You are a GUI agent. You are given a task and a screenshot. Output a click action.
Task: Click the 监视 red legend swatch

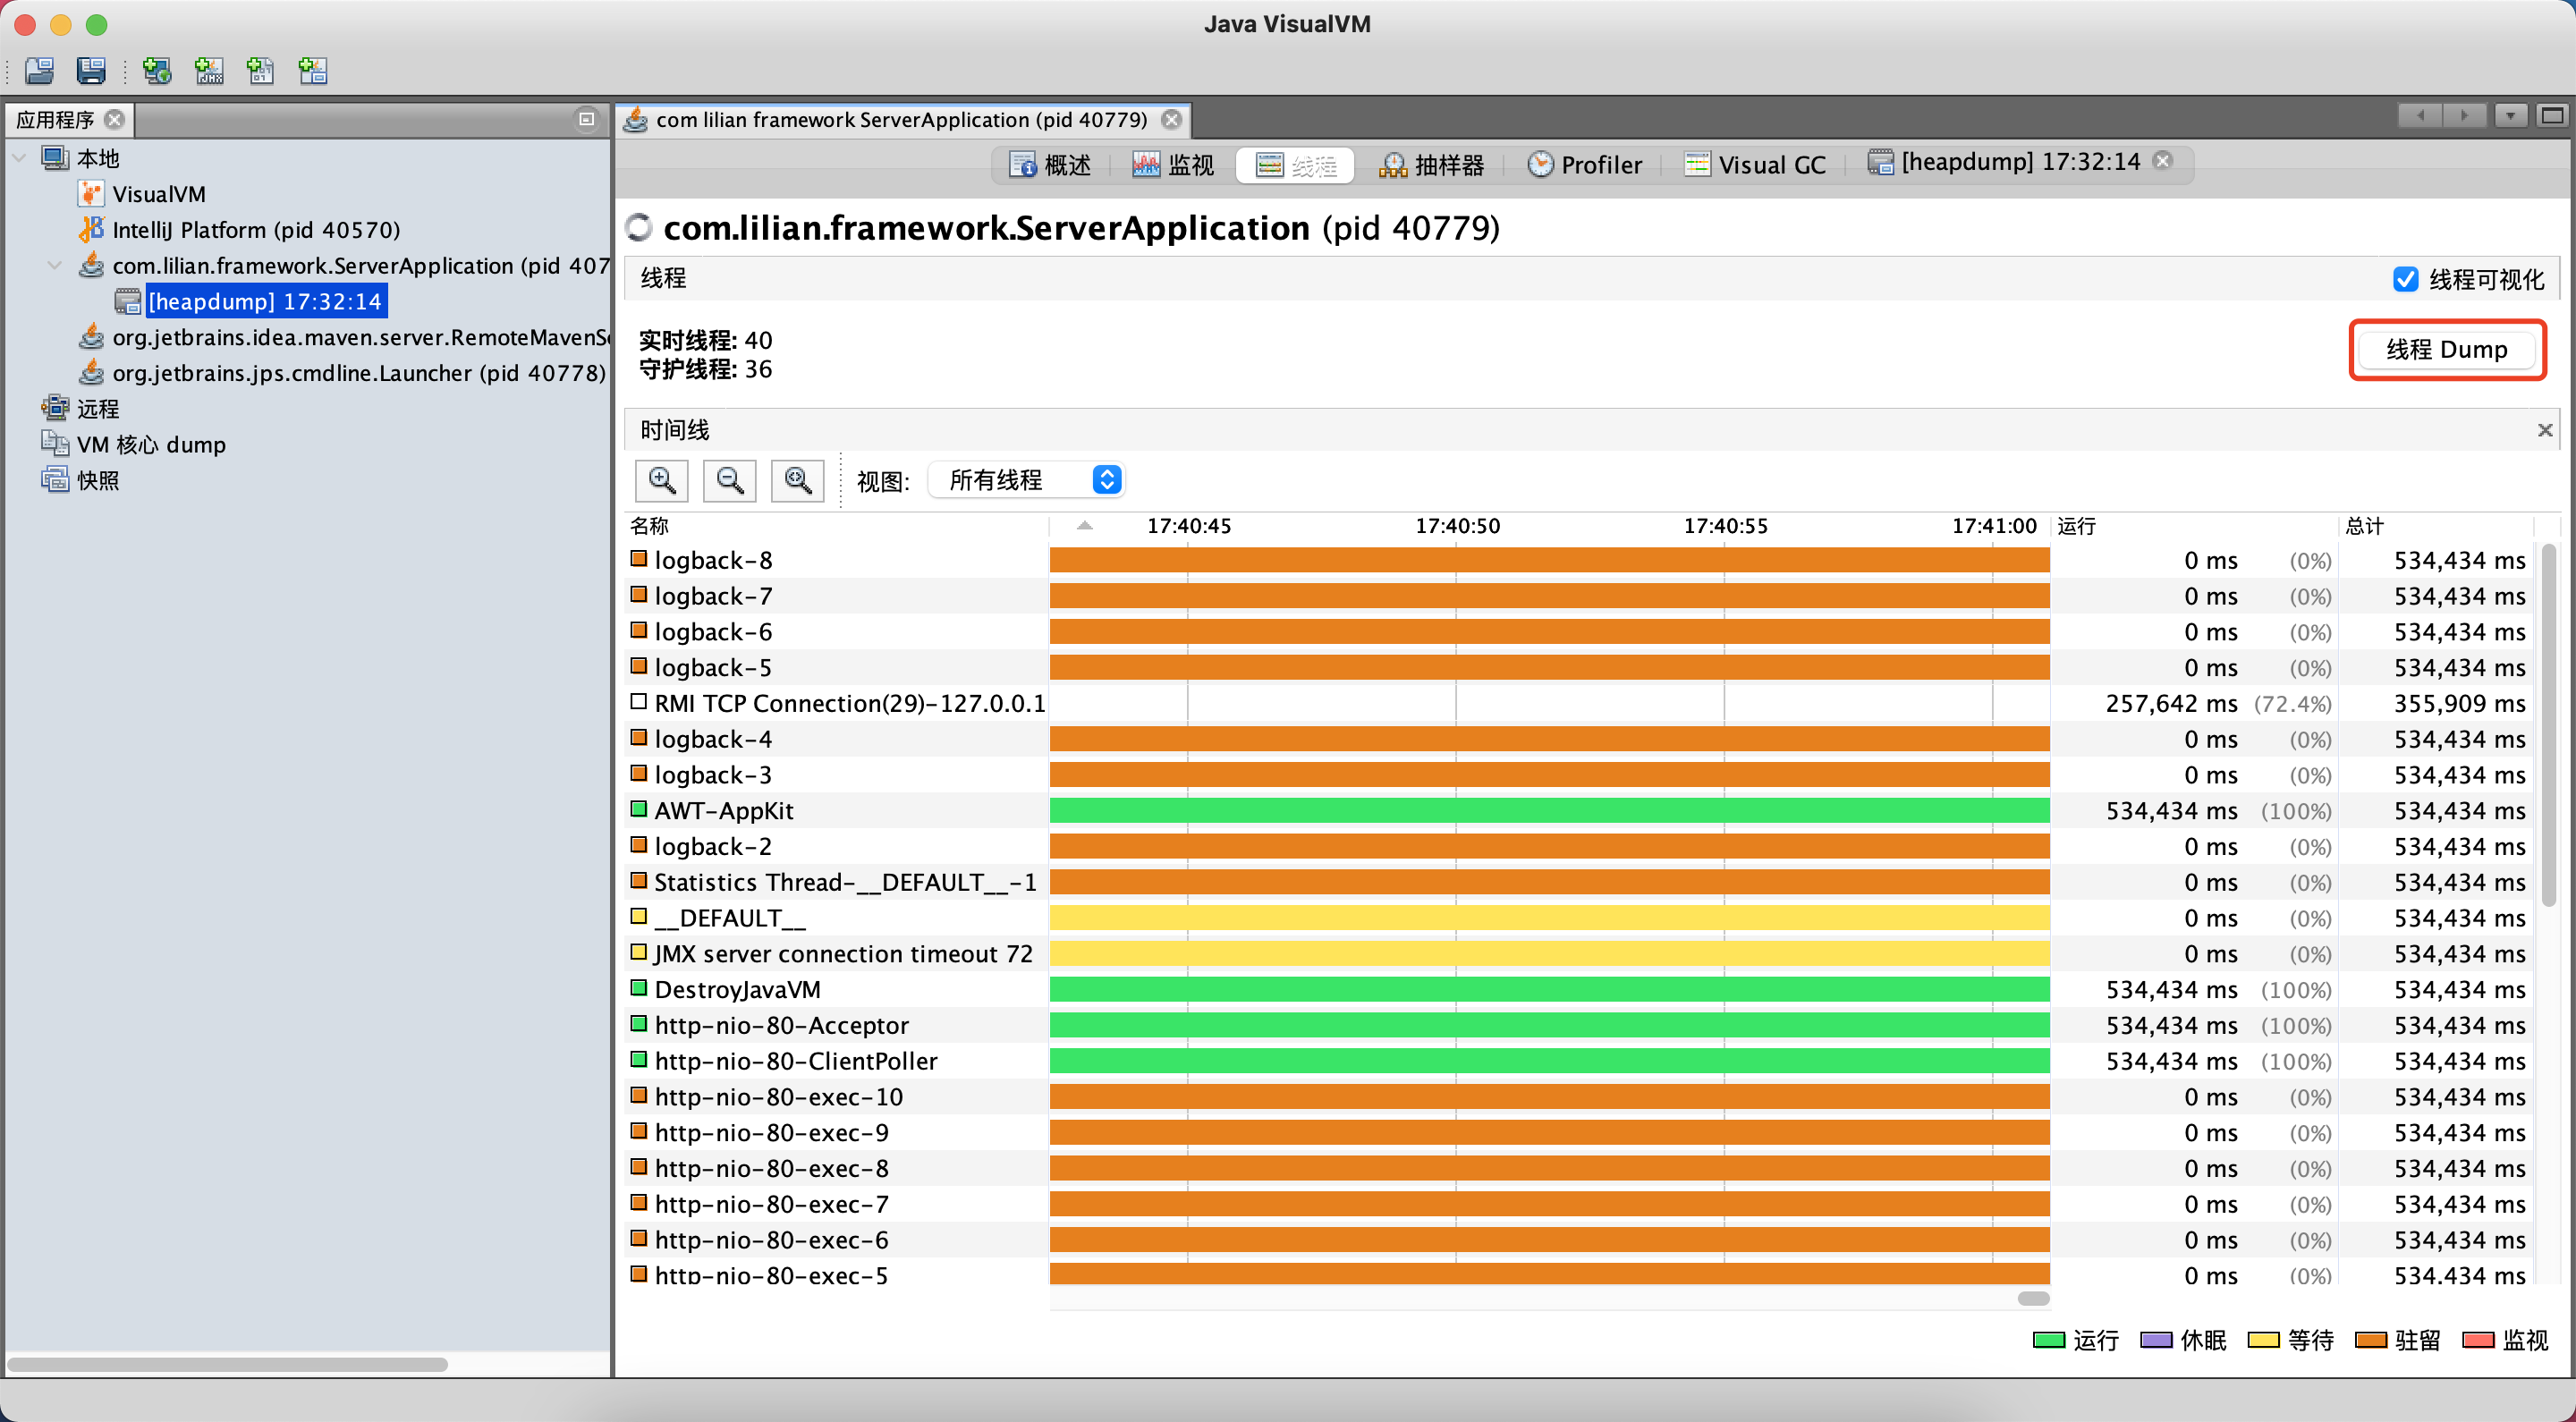[x=2478, y=1340]
